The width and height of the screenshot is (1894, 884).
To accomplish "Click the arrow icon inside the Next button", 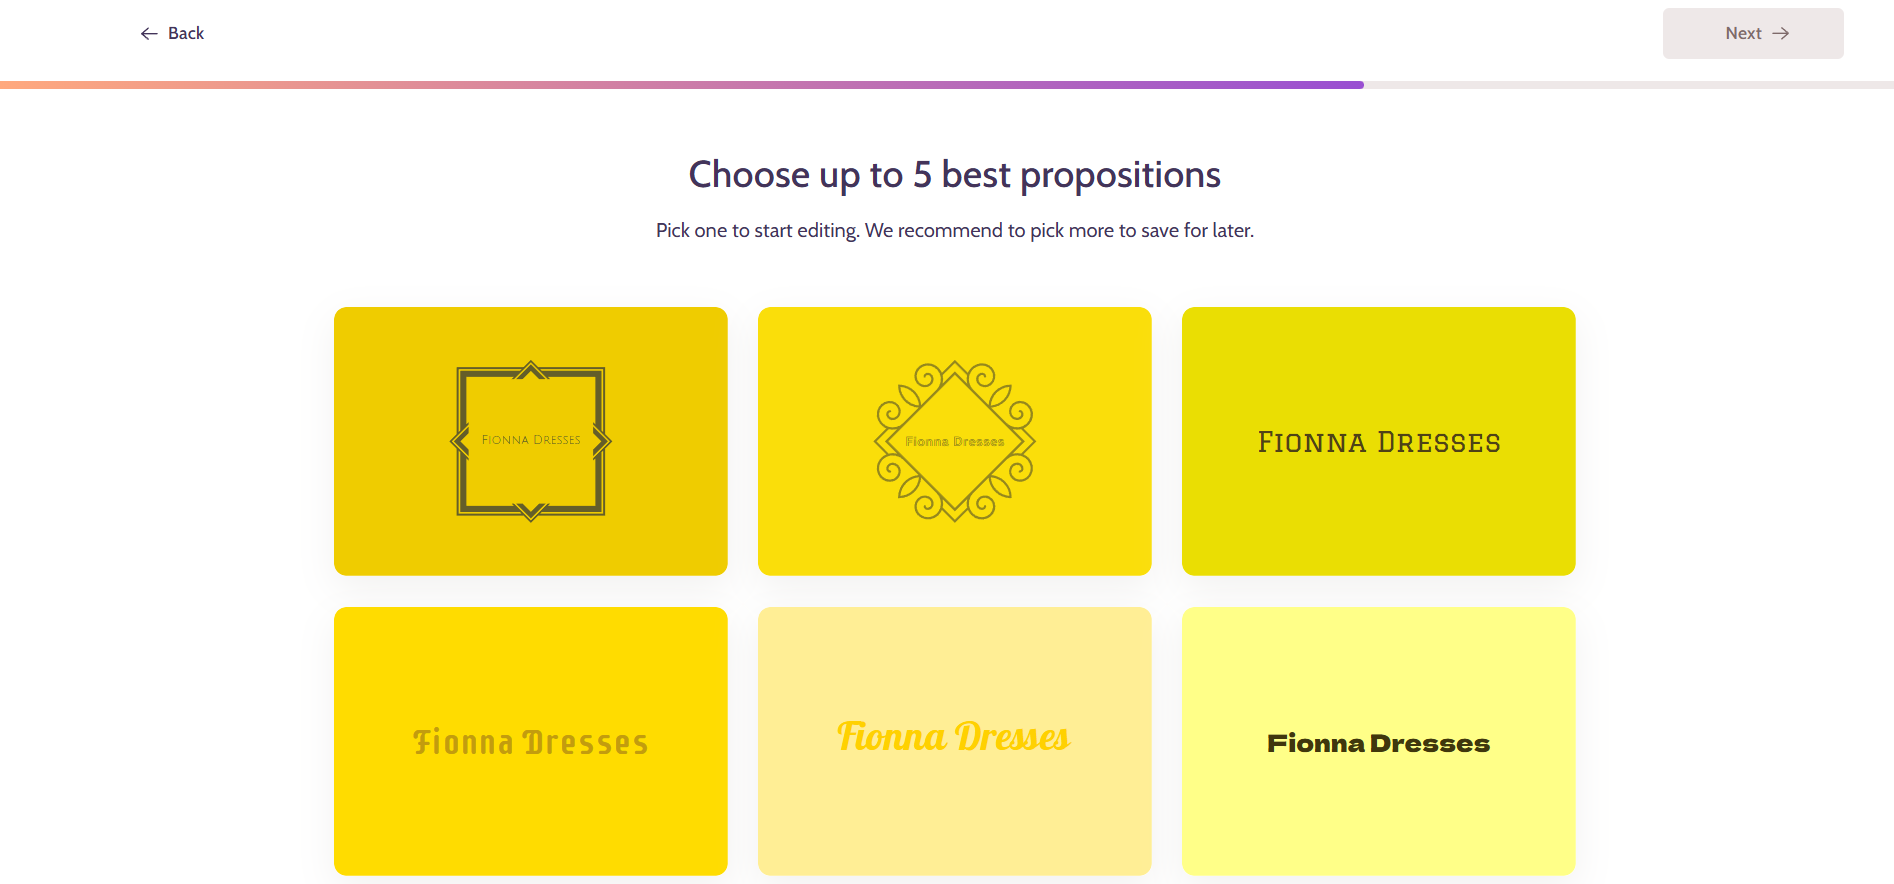I will point(1780,33).
